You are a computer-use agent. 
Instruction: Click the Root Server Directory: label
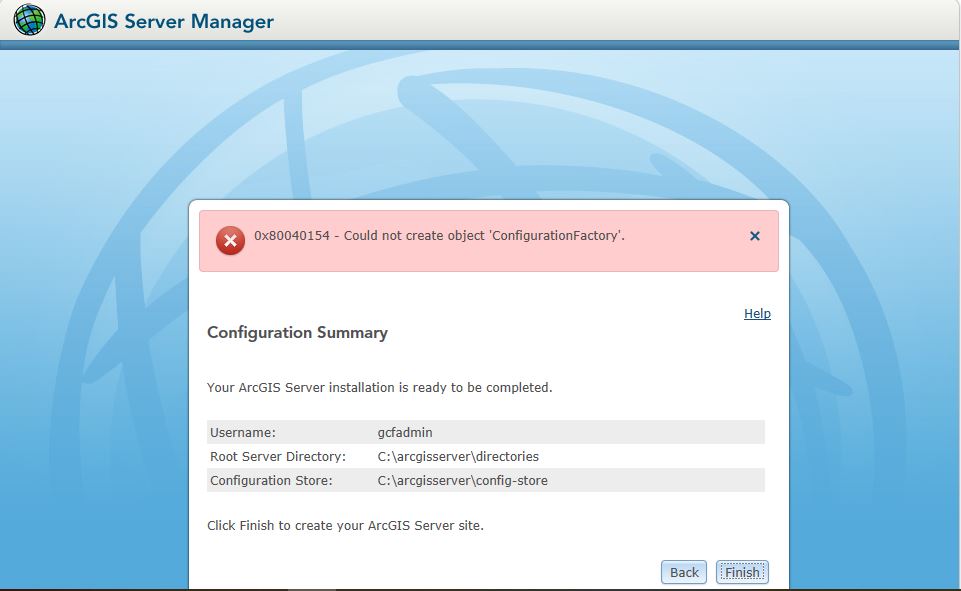(x=278, y=456)
